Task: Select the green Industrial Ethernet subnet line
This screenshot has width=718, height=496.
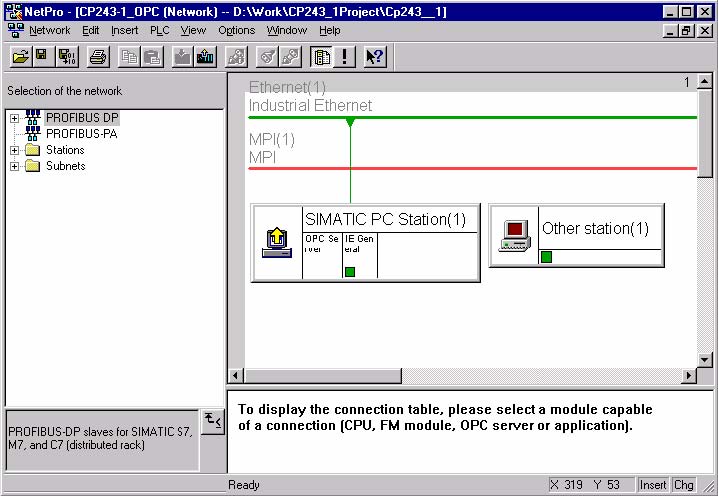Action: pos(472,118)
